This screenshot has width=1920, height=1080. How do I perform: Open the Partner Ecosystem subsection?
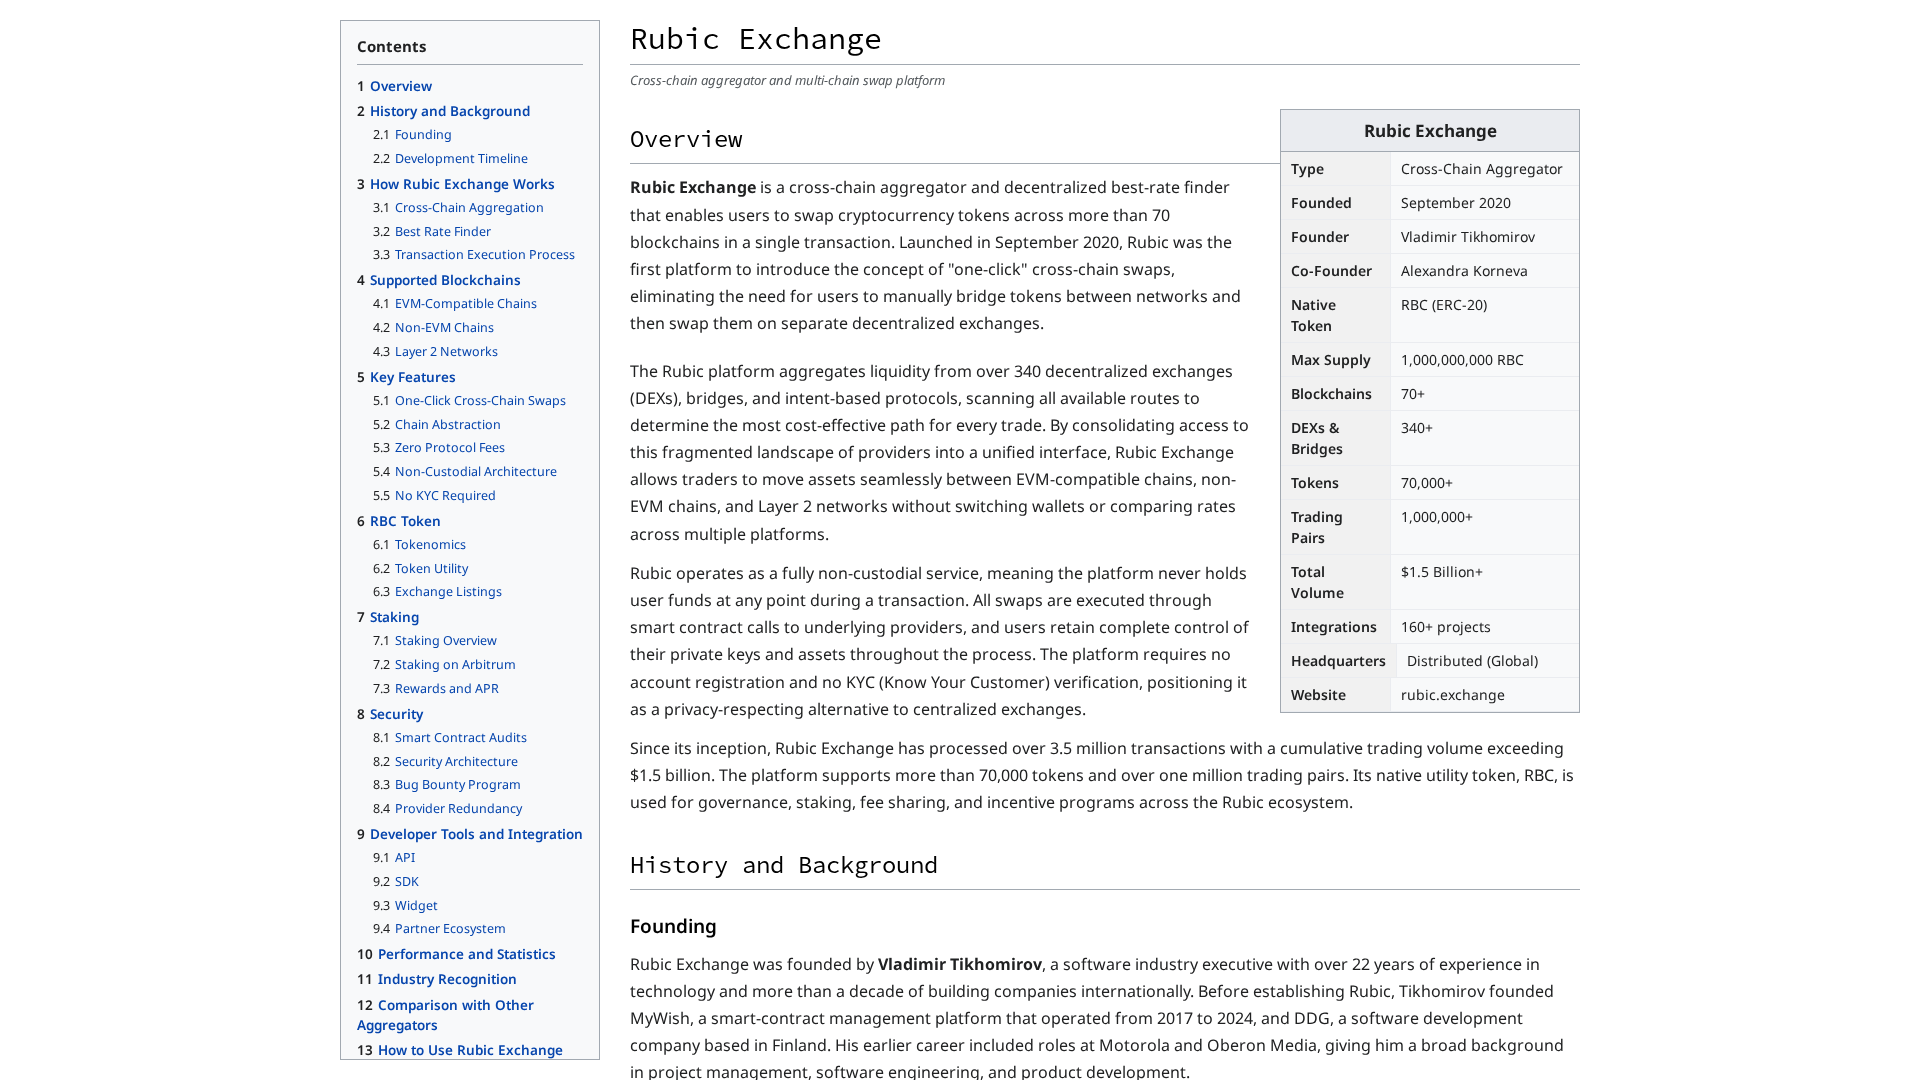point(450,928)
